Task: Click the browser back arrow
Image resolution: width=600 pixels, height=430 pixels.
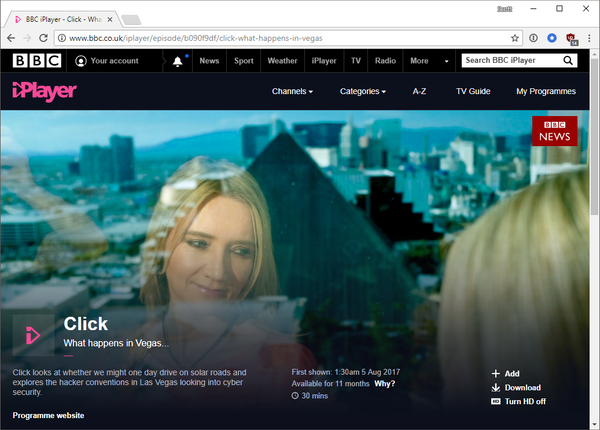Action: [x=11, y=38]
